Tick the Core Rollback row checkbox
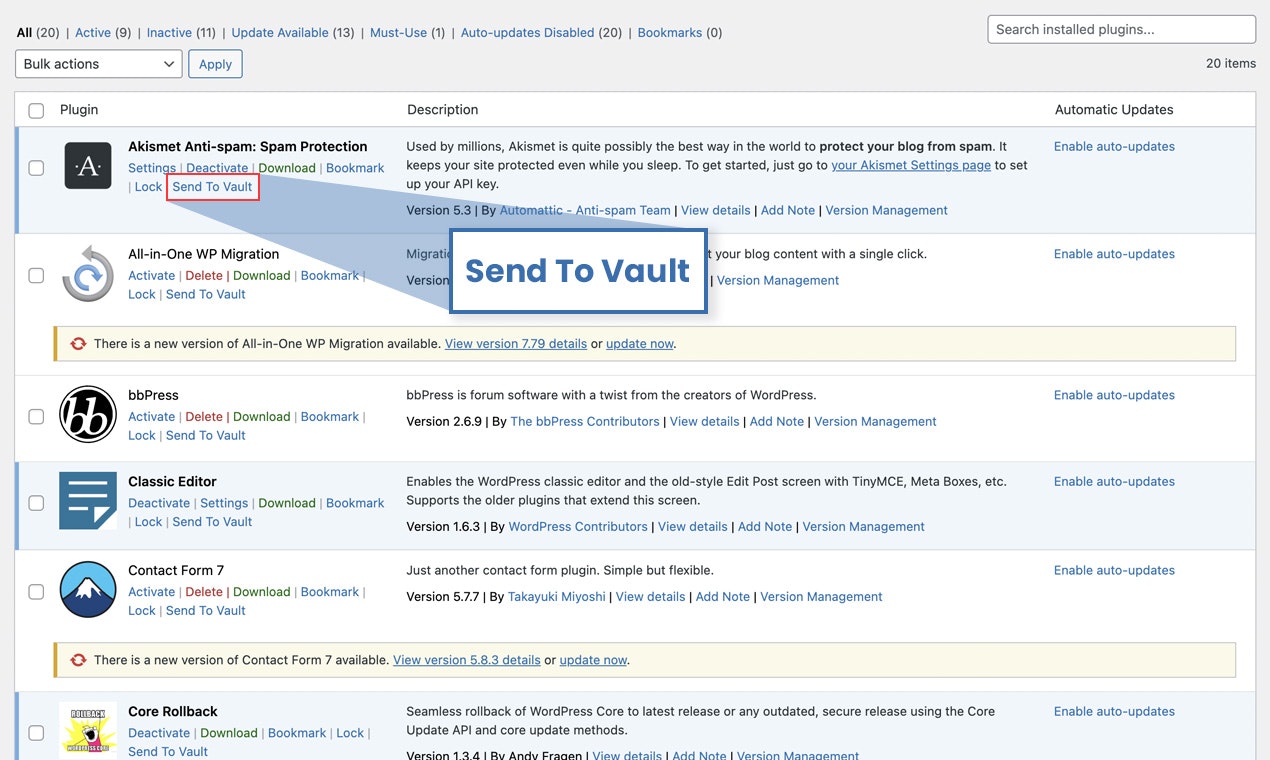1270x760 pixels. (36, 733)
